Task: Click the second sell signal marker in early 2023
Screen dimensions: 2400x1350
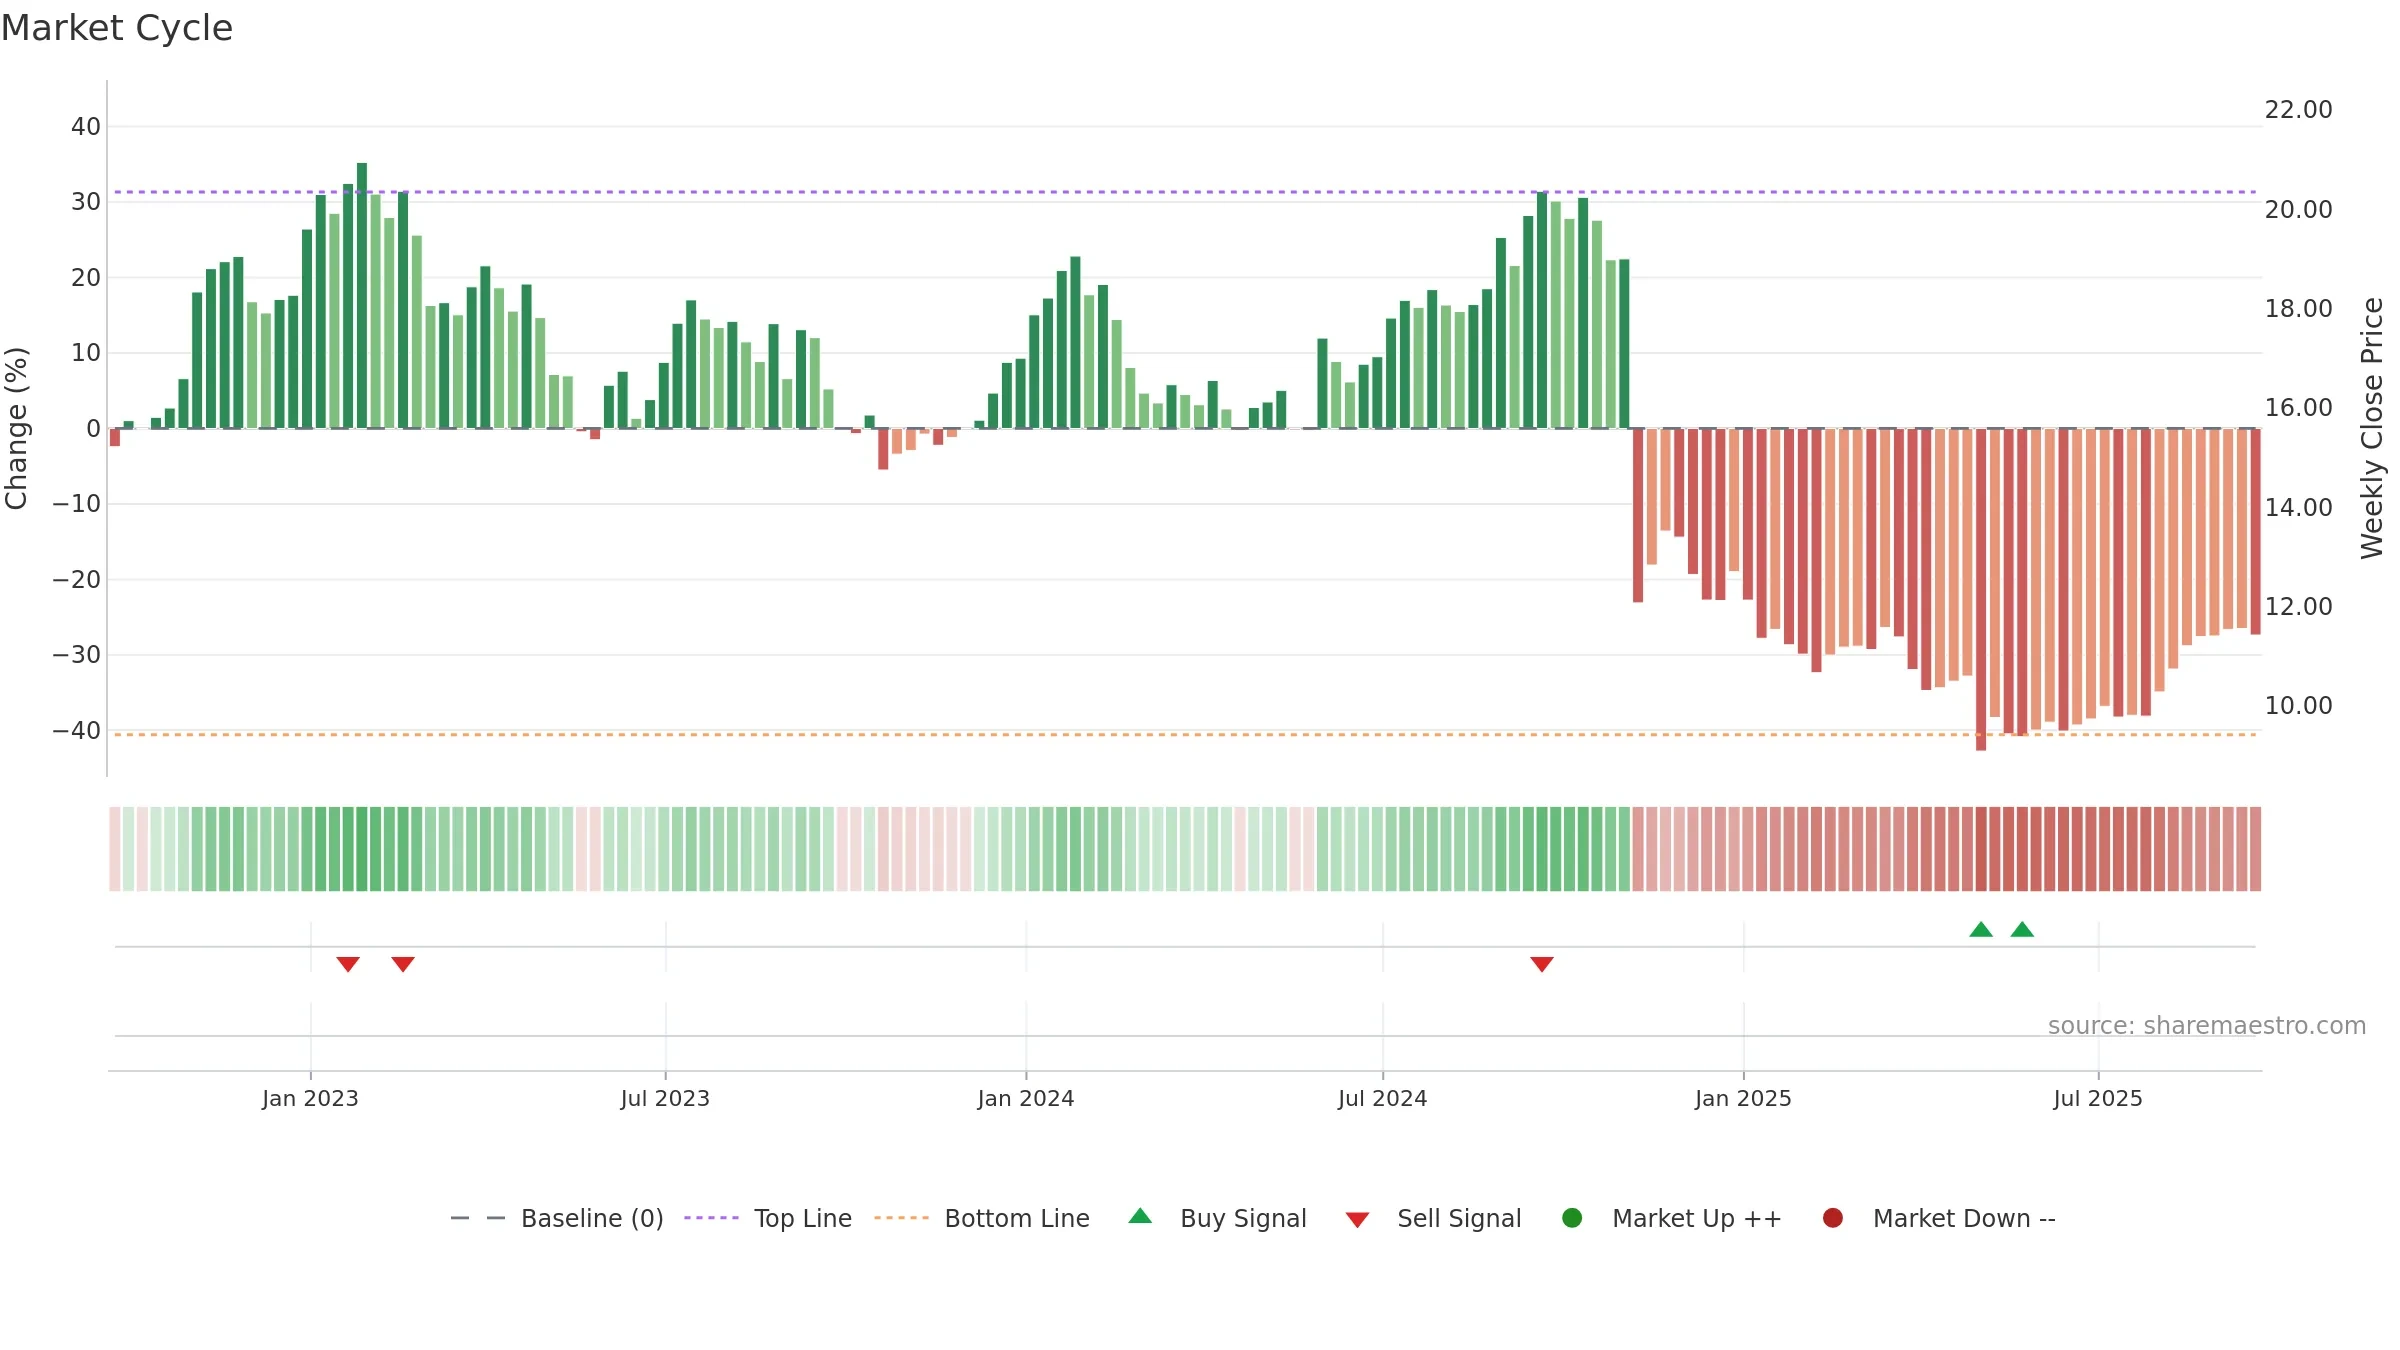Action: (x=403, y=964)
